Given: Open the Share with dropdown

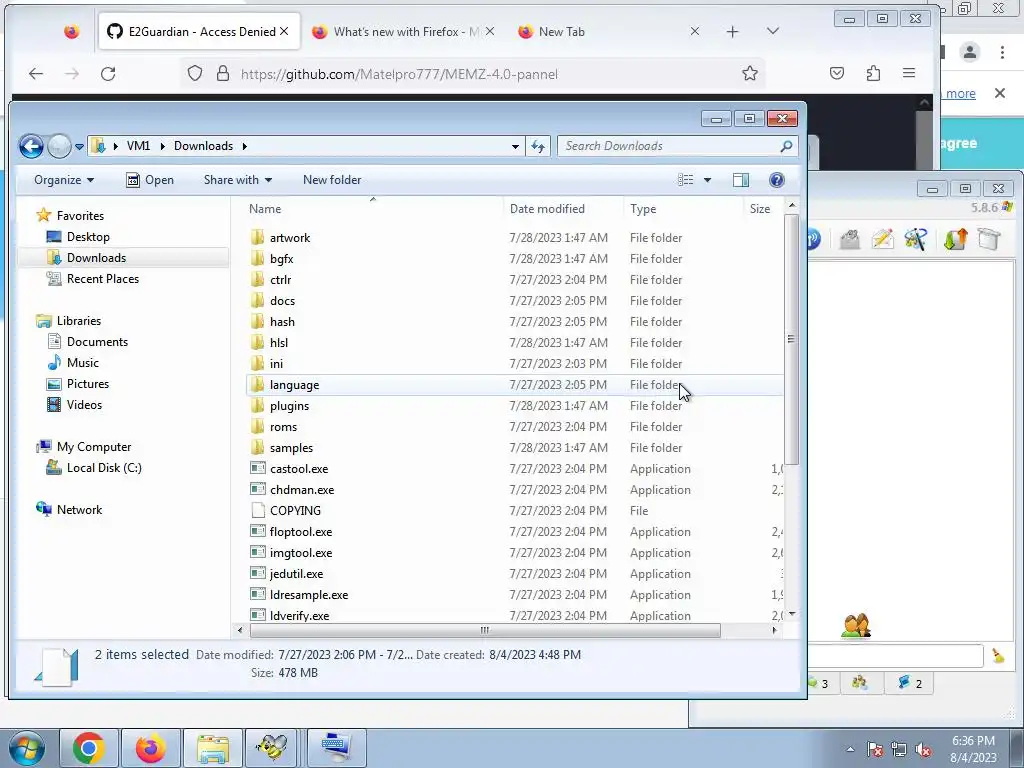Looking at the screenshot, I should point(238,180).
